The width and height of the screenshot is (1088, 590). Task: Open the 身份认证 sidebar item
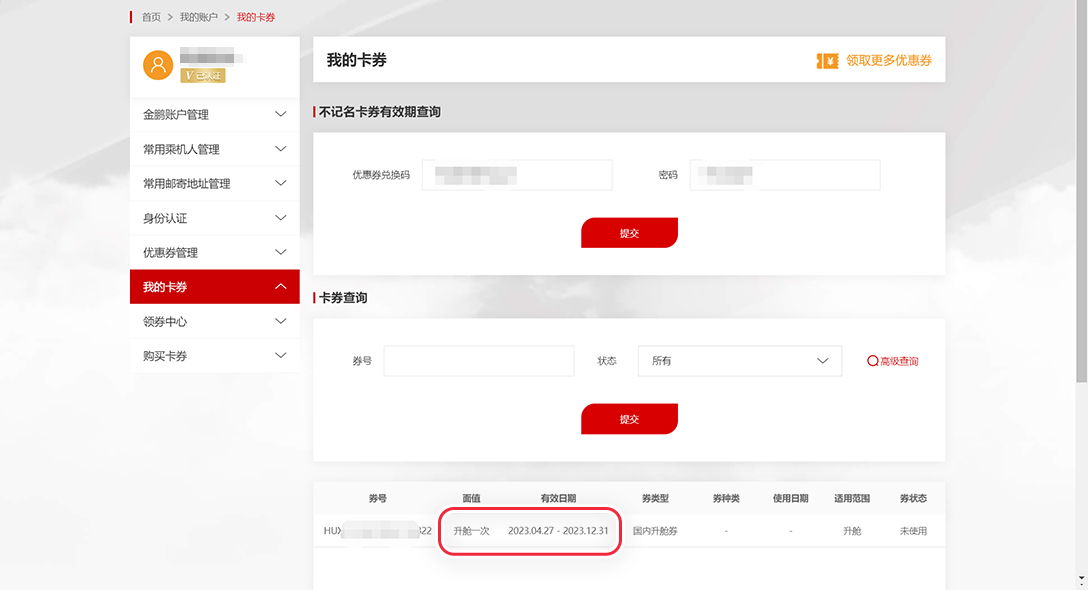coord(214,218)
